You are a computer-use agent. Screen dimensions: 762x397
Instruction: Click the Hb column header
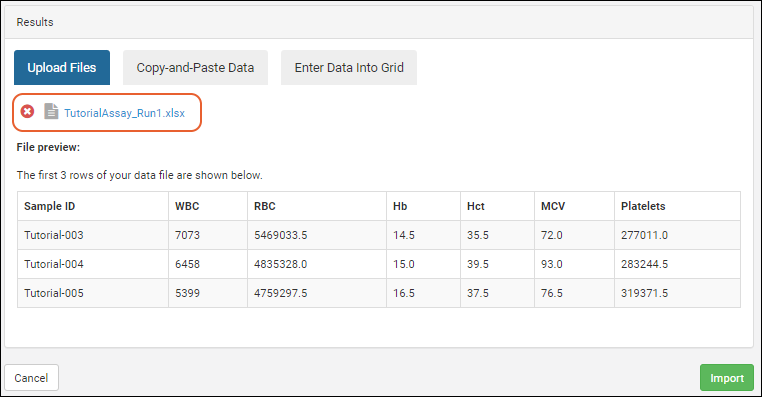[423, 206]
